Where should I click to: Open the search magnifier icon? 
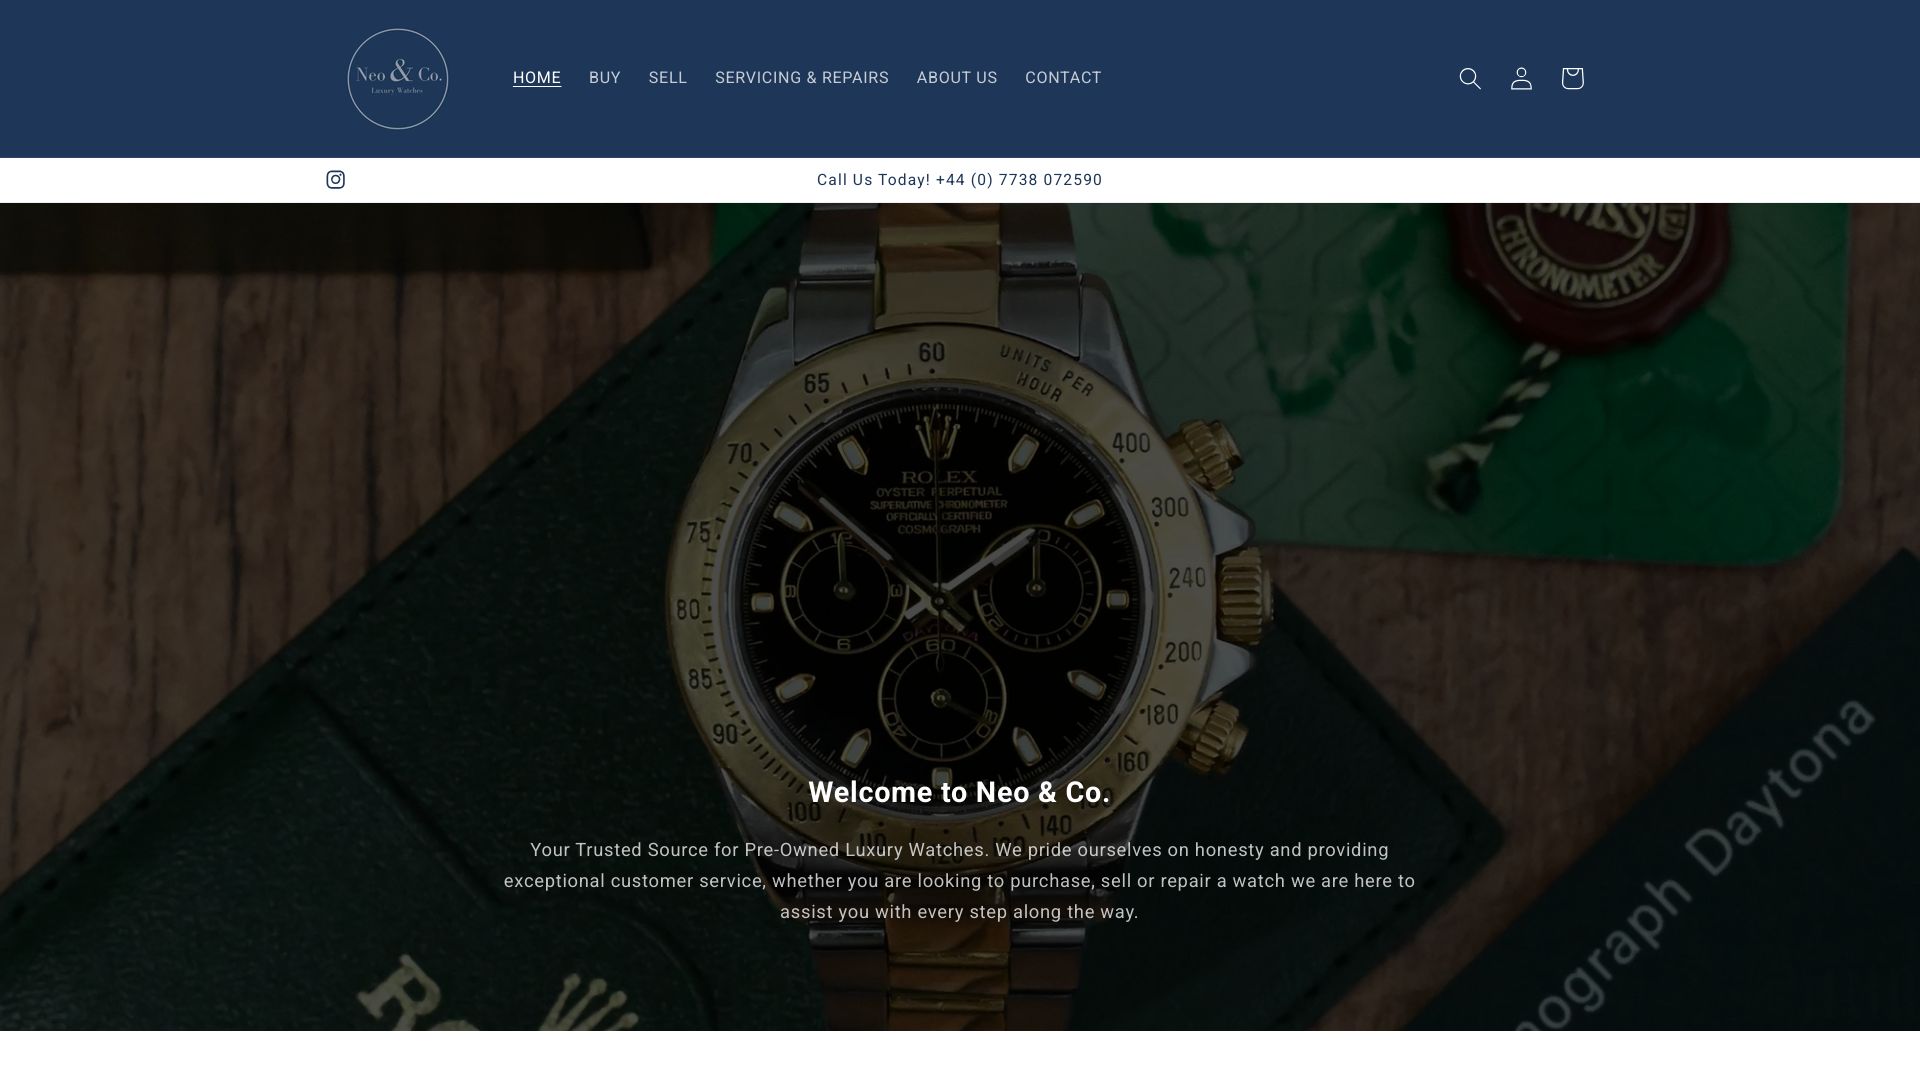coord(1469,78)
